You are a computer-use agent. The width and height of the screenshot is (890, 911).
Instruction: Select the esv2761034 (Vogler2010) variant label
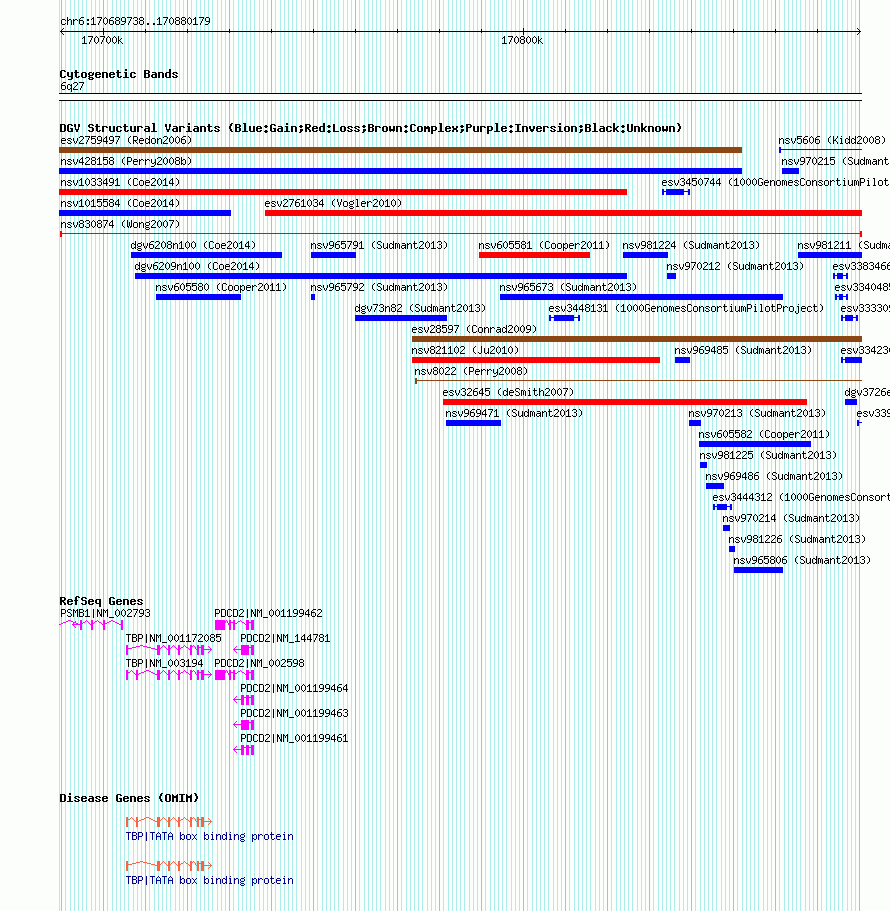333,203
